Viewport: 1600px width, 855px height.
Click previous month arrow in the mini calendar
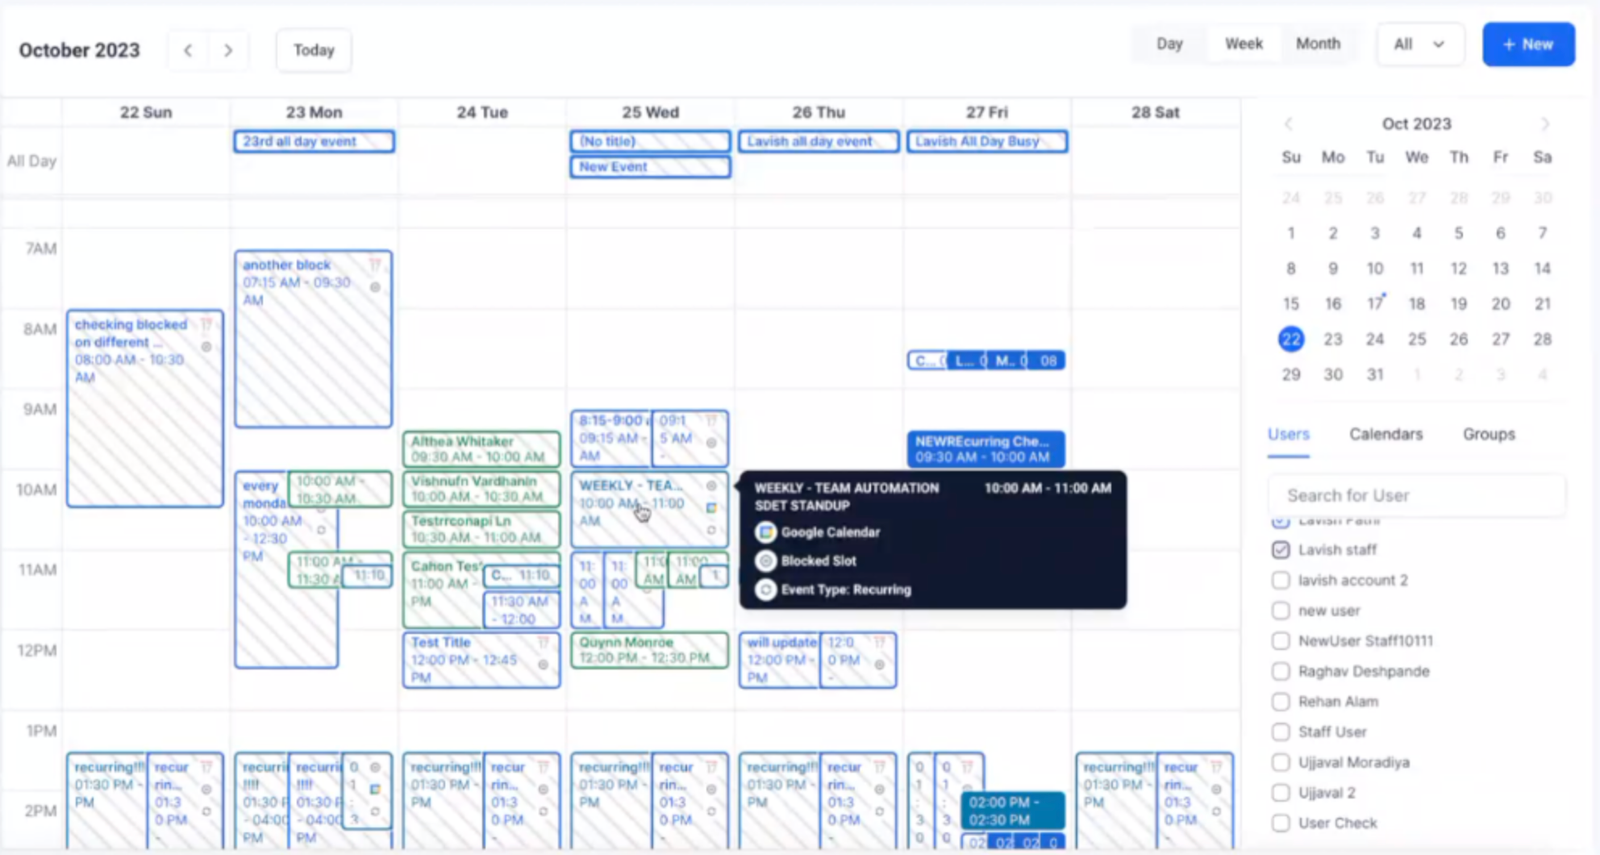(x=1288, y=124)
